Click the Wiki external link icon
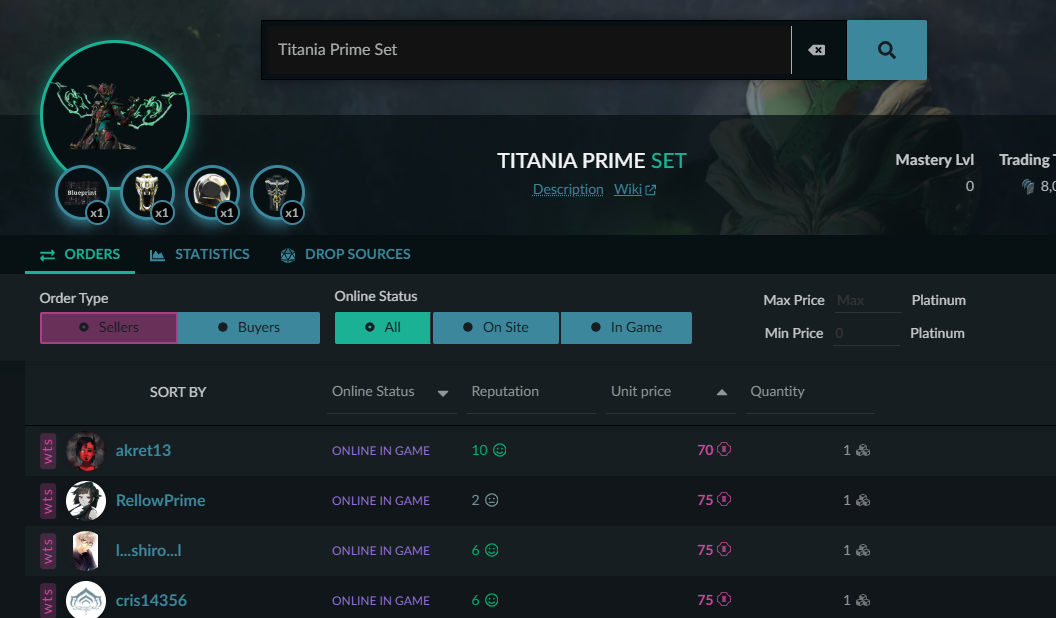 pyautogui.click(x=651, y=191)
